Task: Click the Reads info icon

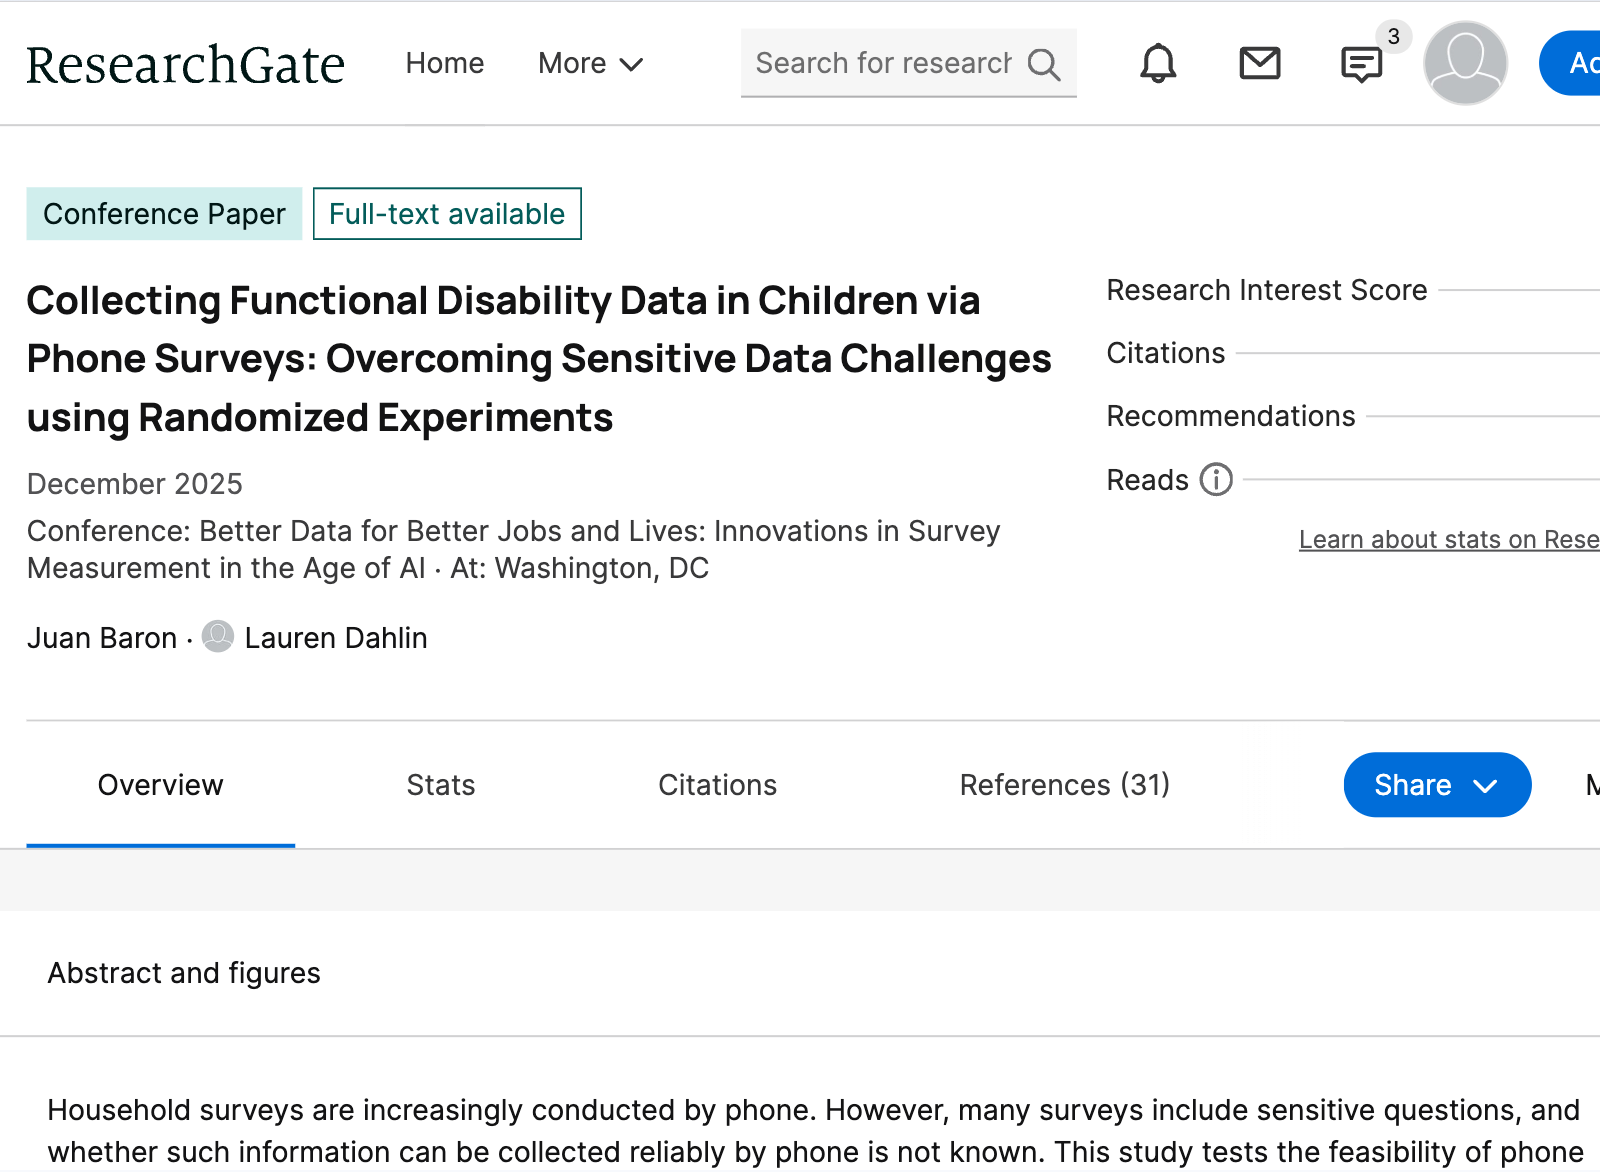Action: pyautogui.click(x=1216, y=480)
